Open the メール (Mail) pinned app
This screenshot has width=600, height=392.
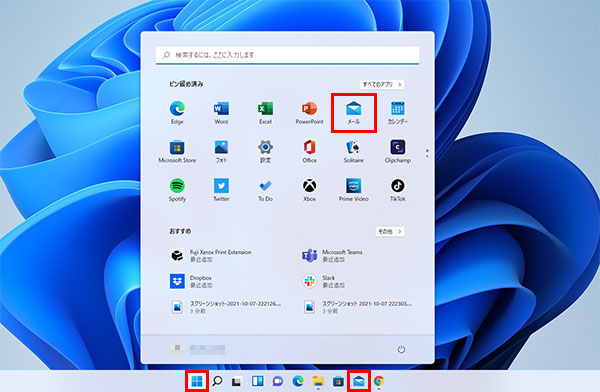[354, 113]
